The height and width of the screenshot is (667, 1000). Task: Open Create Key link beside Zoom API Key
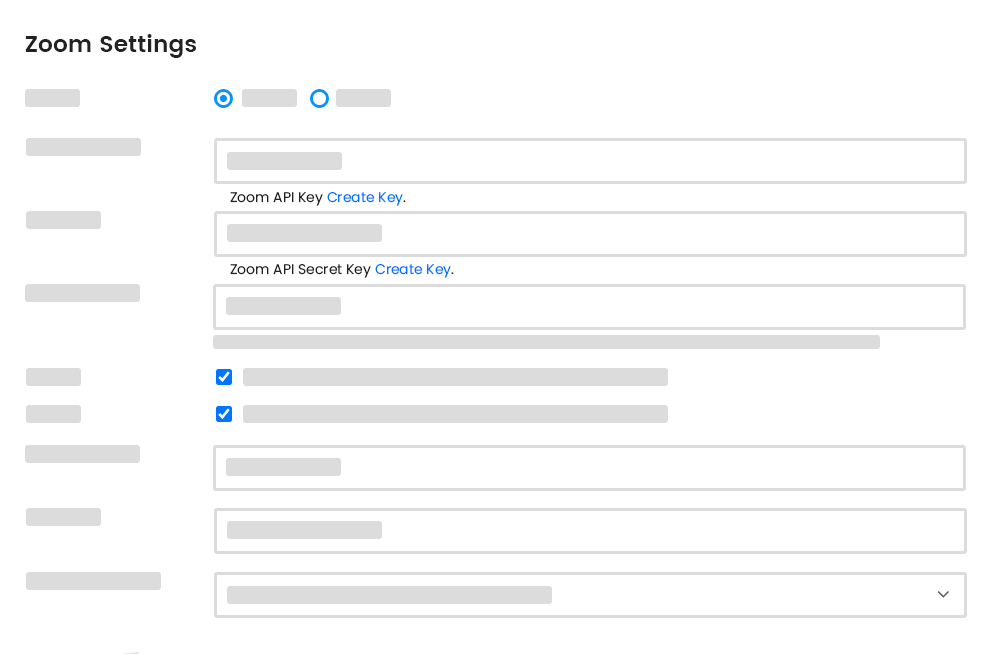coord(364,197)
